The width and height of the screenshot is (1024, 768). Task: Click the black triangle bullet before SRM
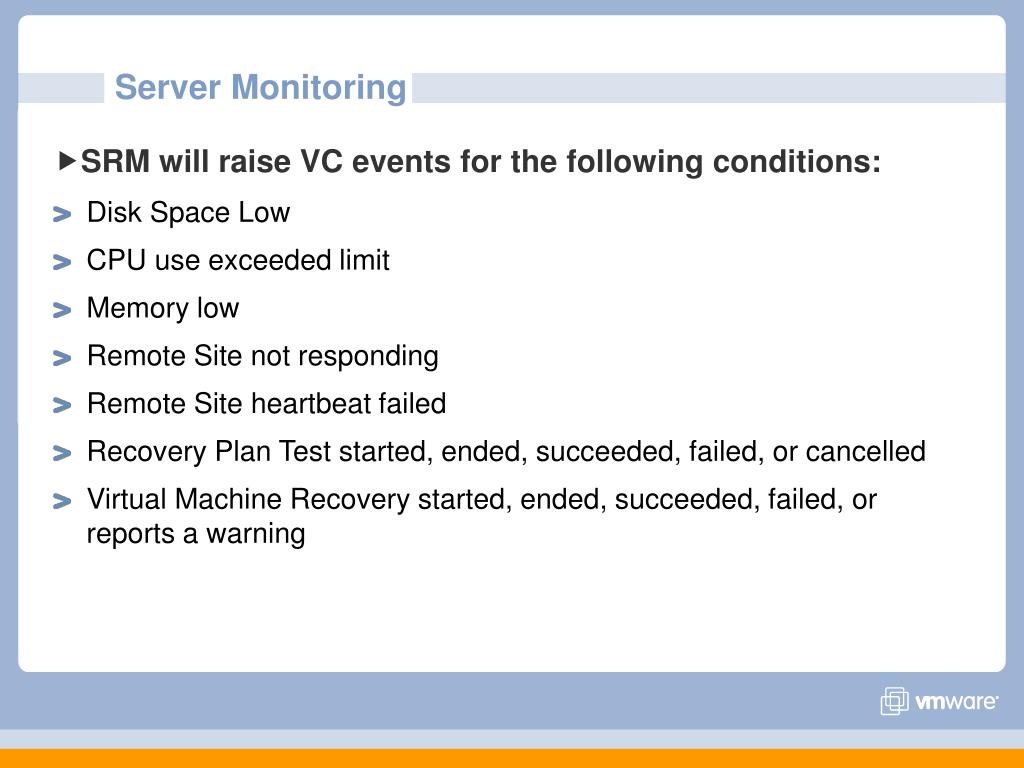(67, 161)
